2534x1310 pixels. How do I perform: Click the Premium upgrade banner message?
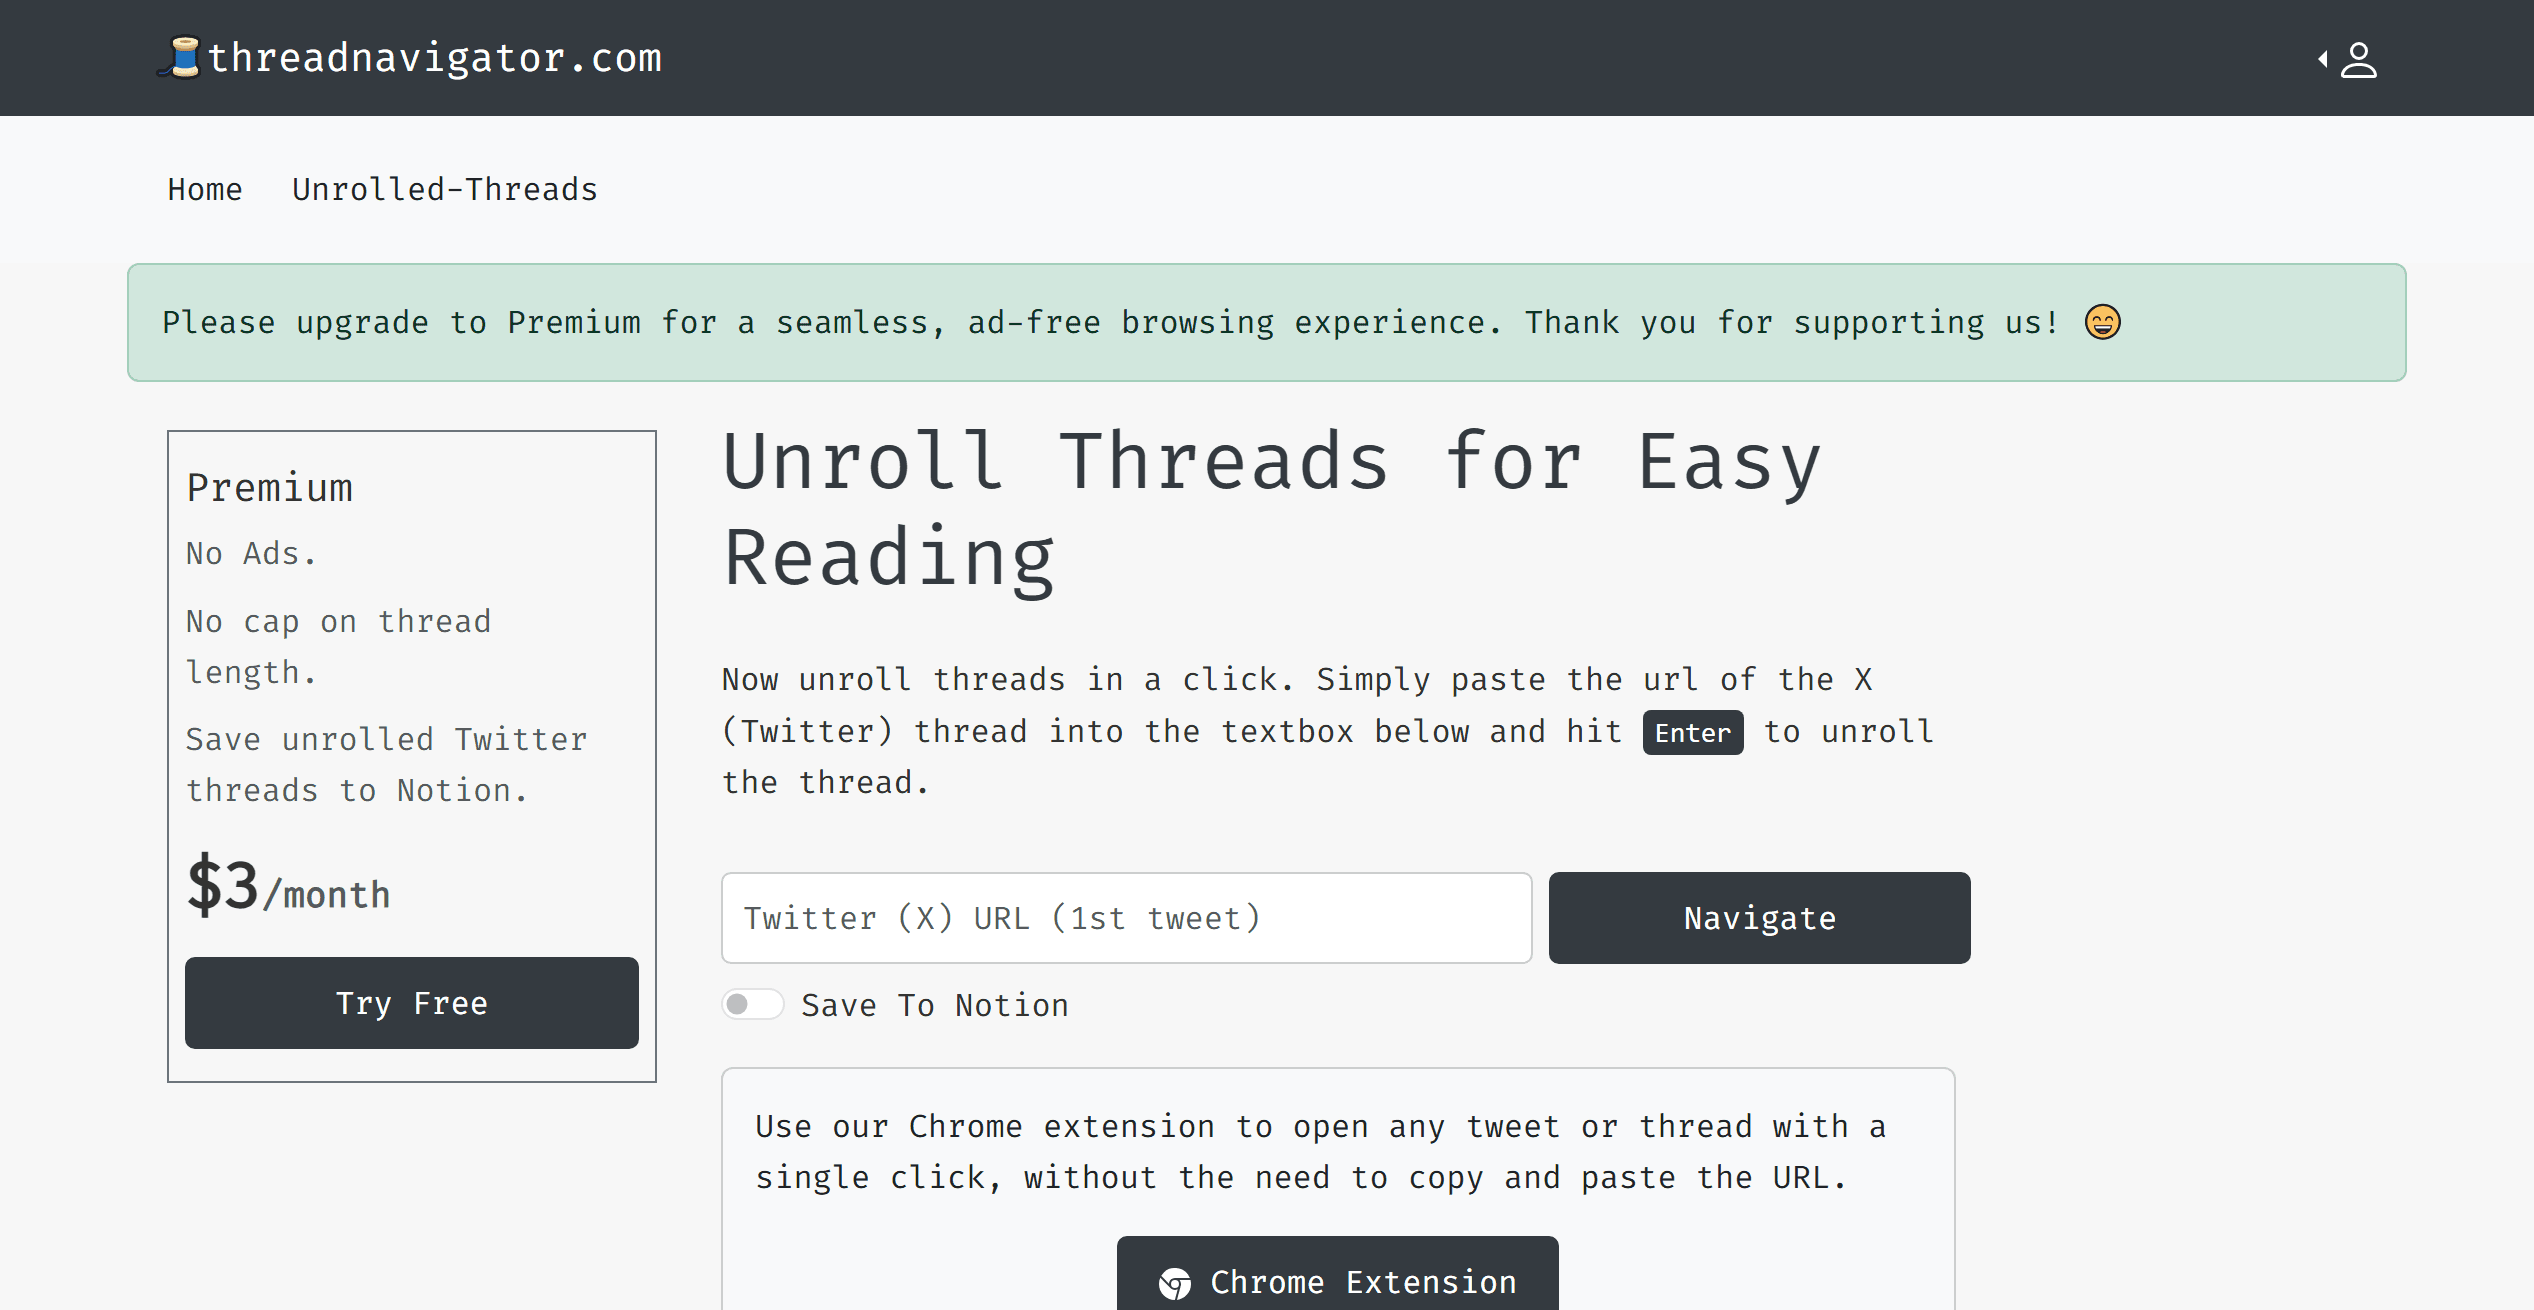[1108, 322]
